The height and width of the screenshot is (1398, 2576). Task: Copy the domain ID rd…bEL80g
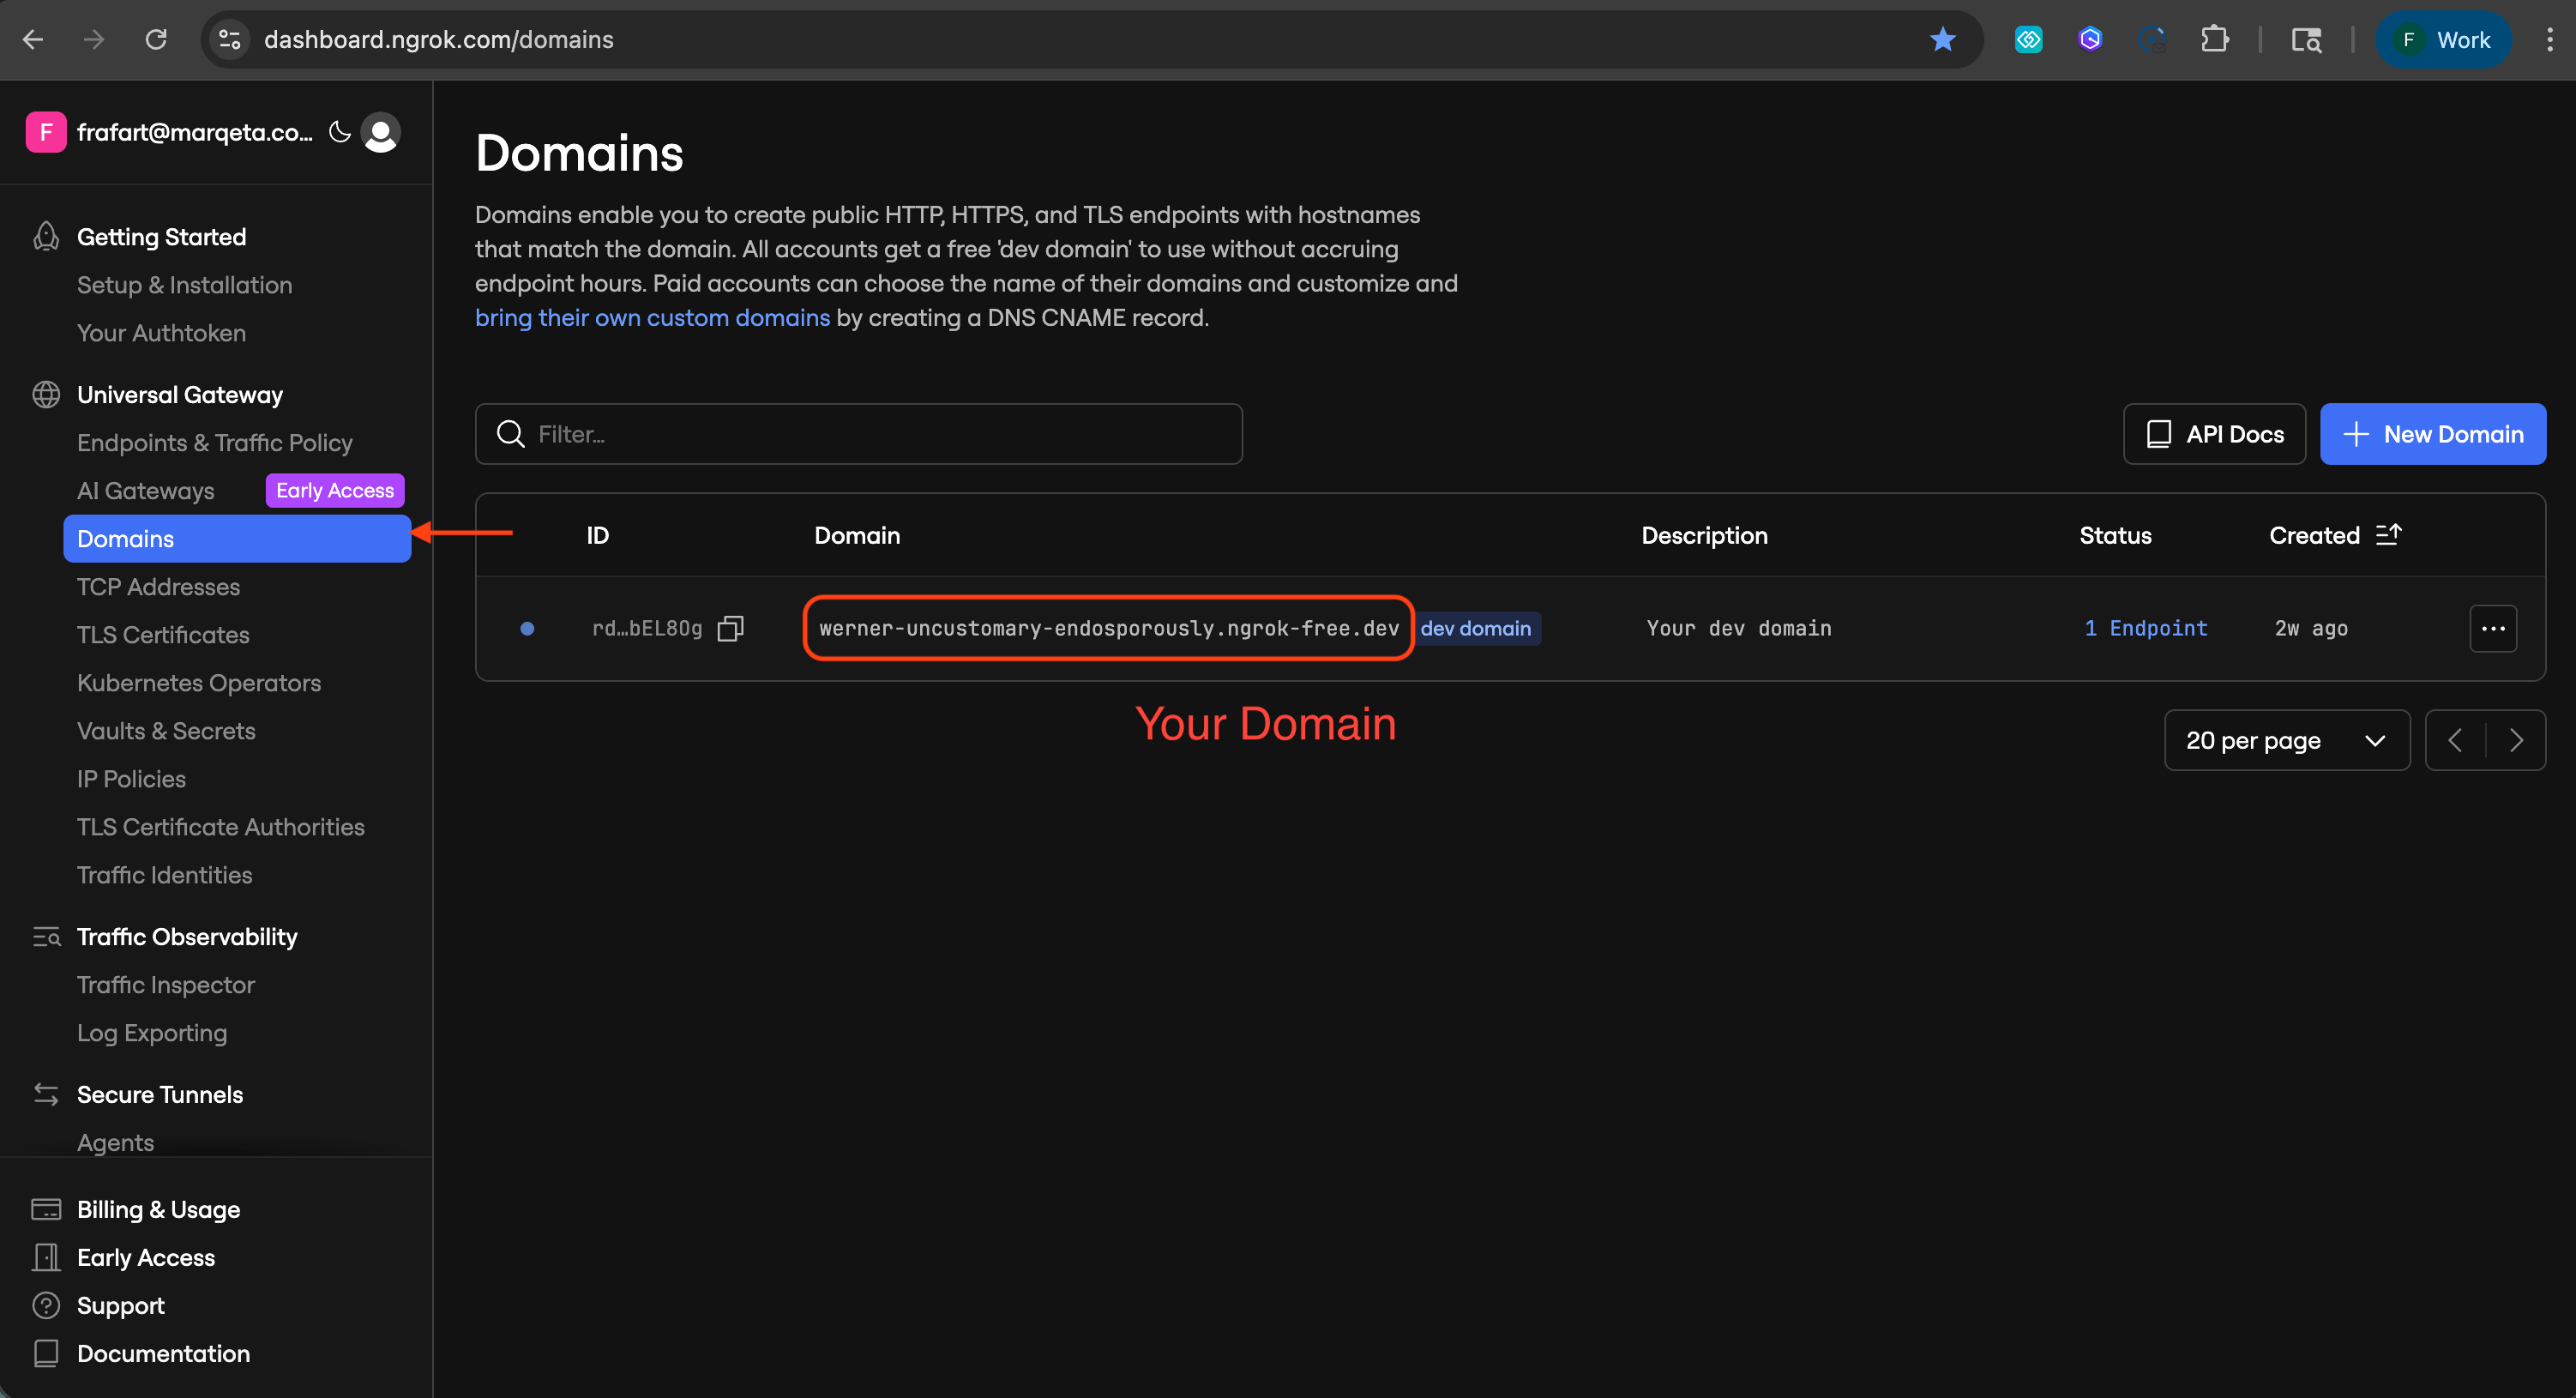731,628
